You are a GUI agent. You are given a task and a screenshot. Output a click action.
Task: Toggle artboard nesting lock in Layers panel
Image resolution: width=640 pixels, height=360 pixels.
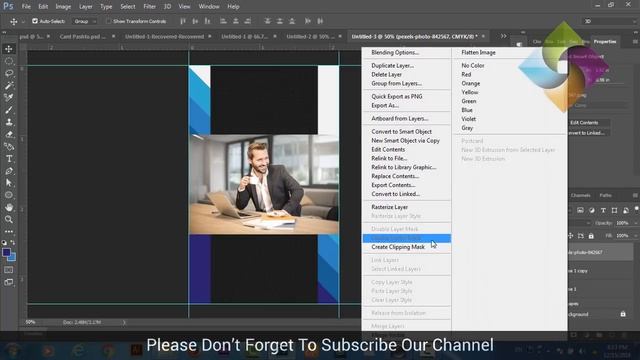(581, 236)
